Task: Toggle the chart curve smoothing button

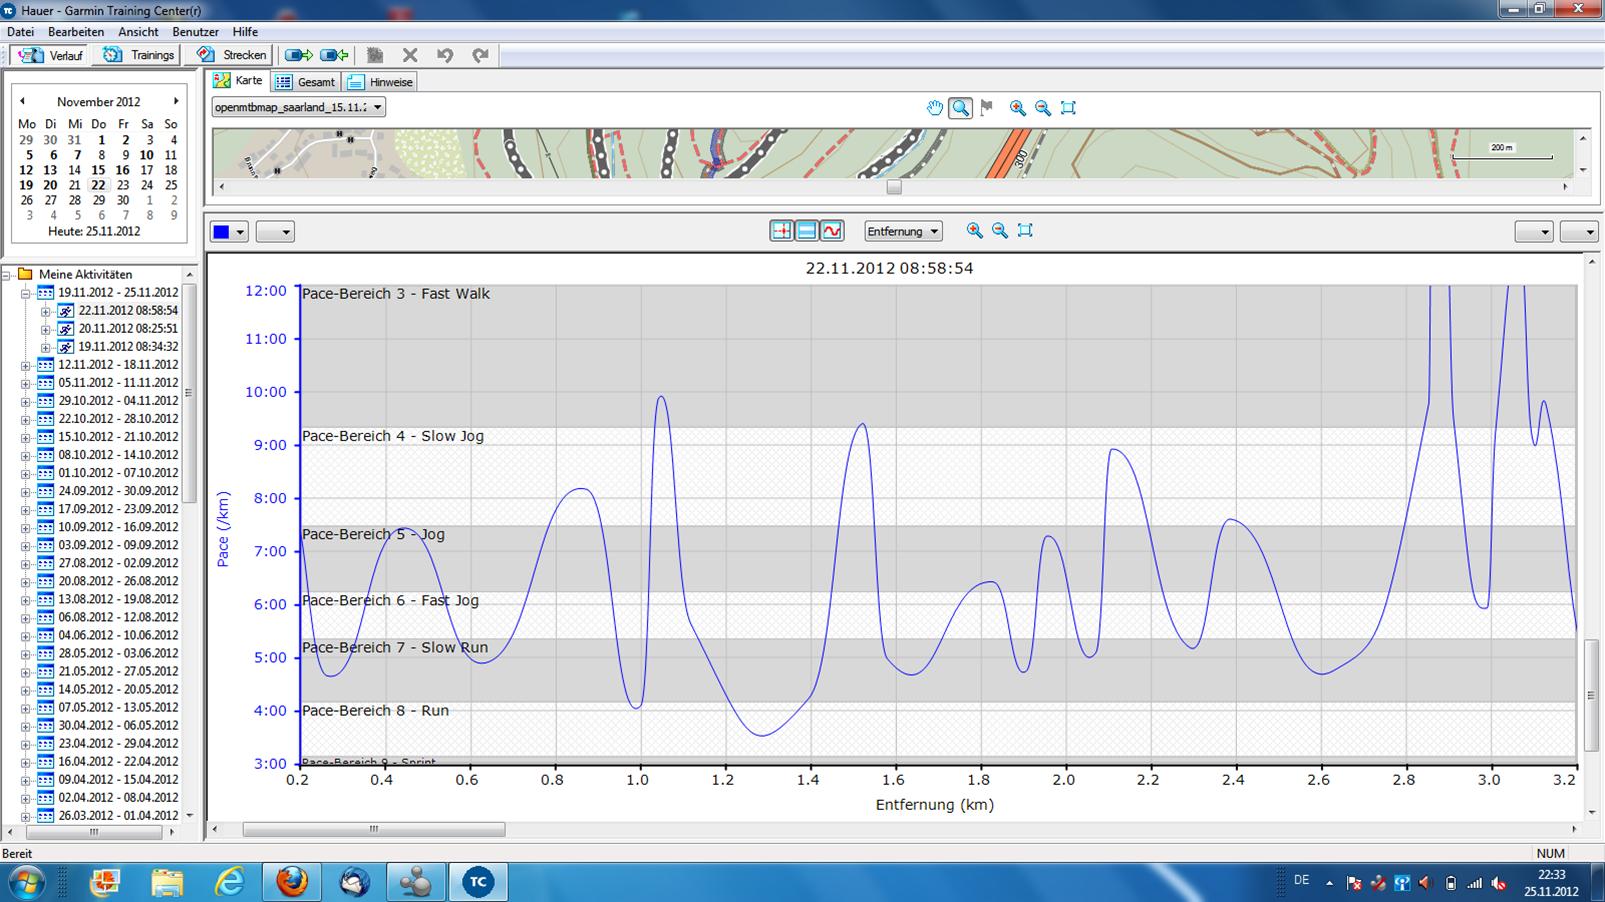Action: (832, 231)
